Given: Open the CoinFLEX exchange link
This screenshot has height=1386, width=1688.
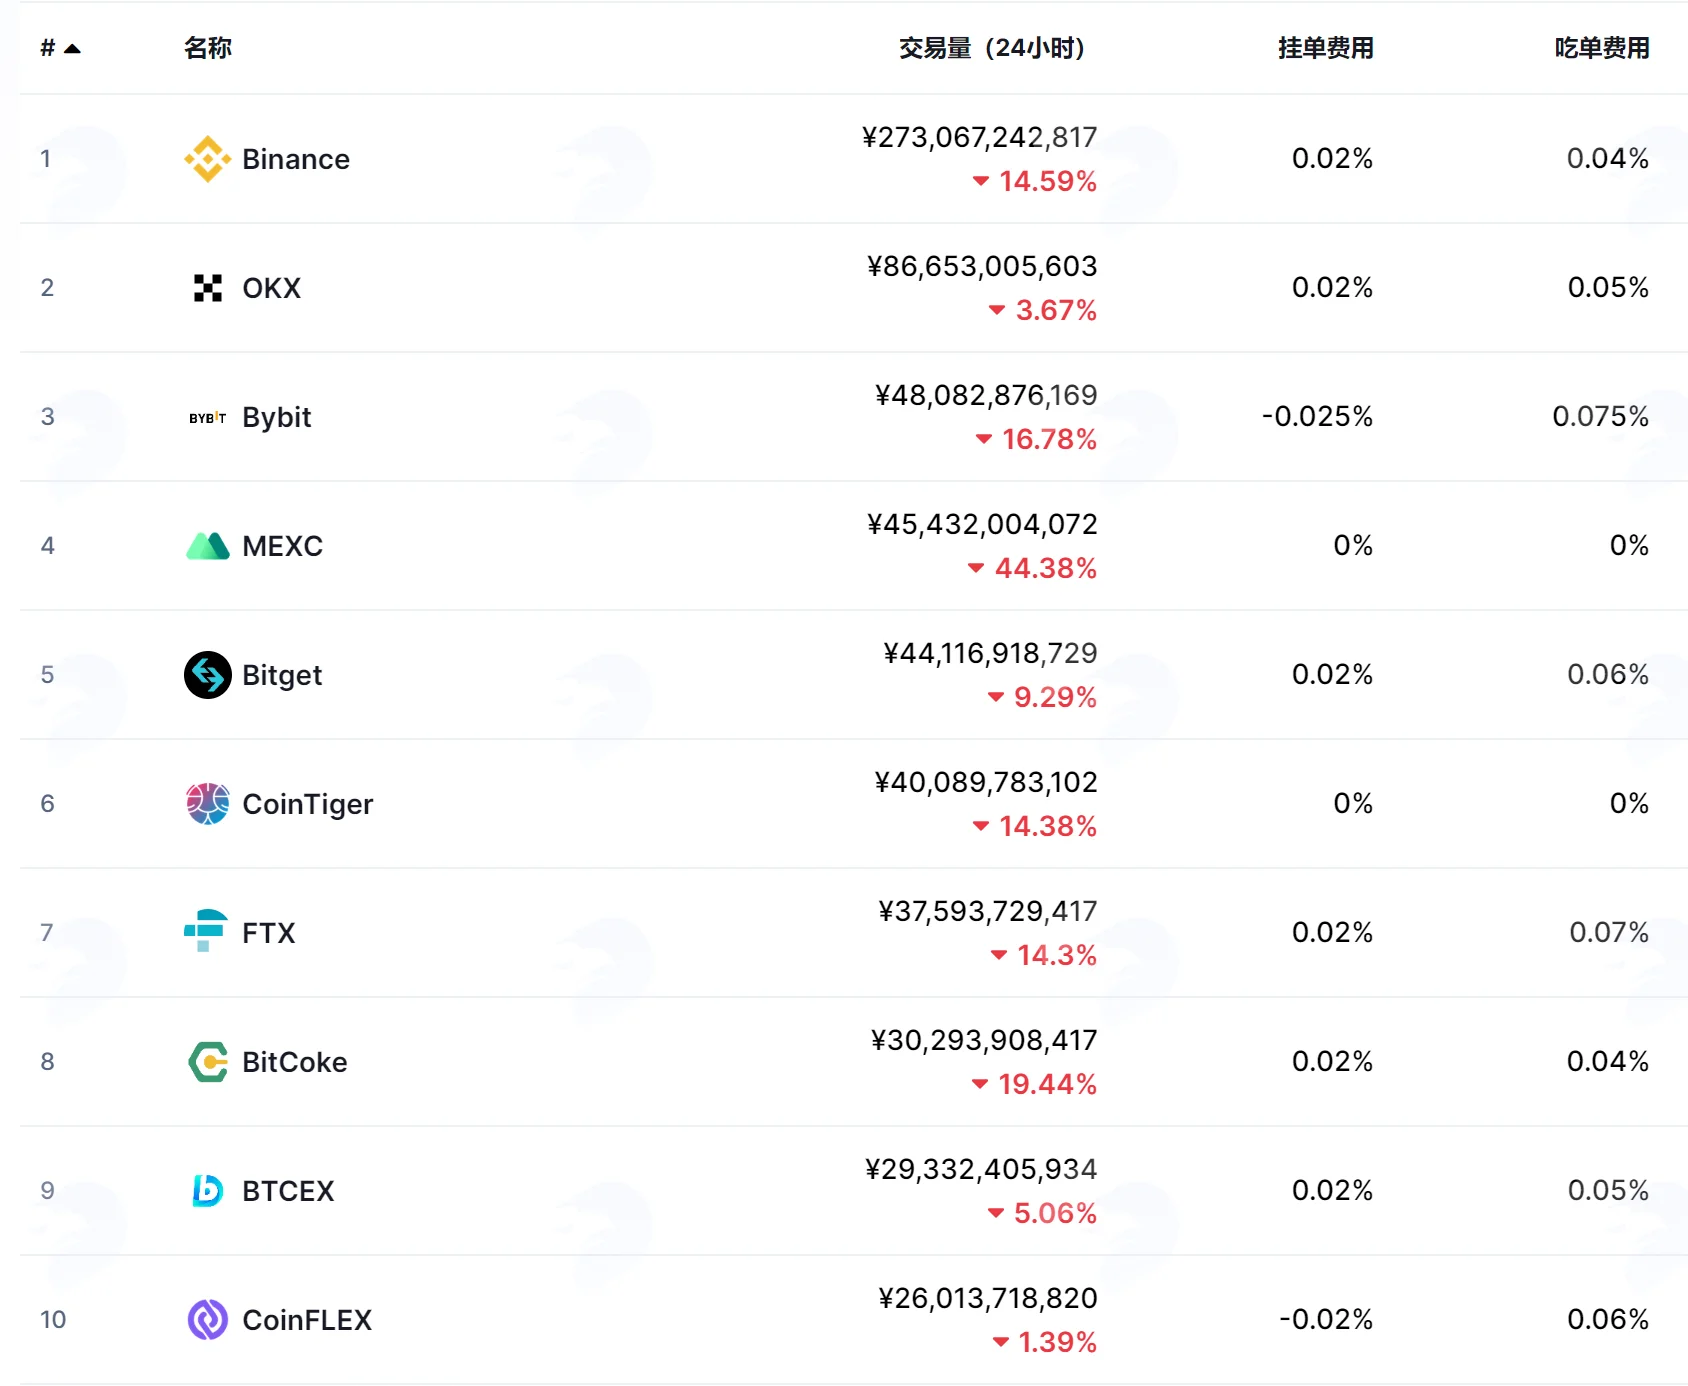Looking at the screenshot, I should click(x=307, y=1320).
